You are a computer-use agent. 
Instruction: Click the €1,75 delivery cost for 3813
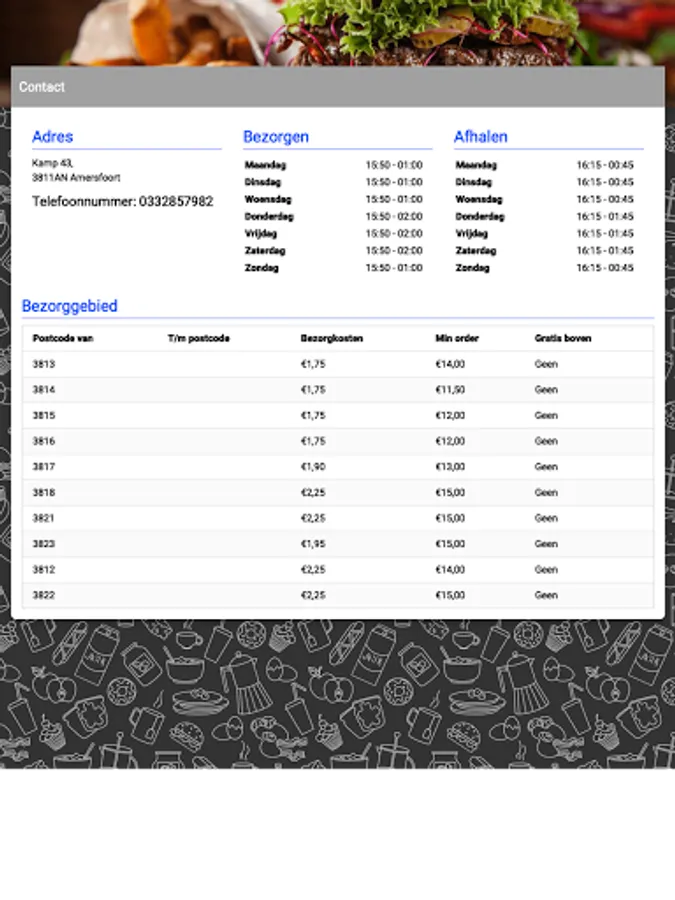(313, 364)
